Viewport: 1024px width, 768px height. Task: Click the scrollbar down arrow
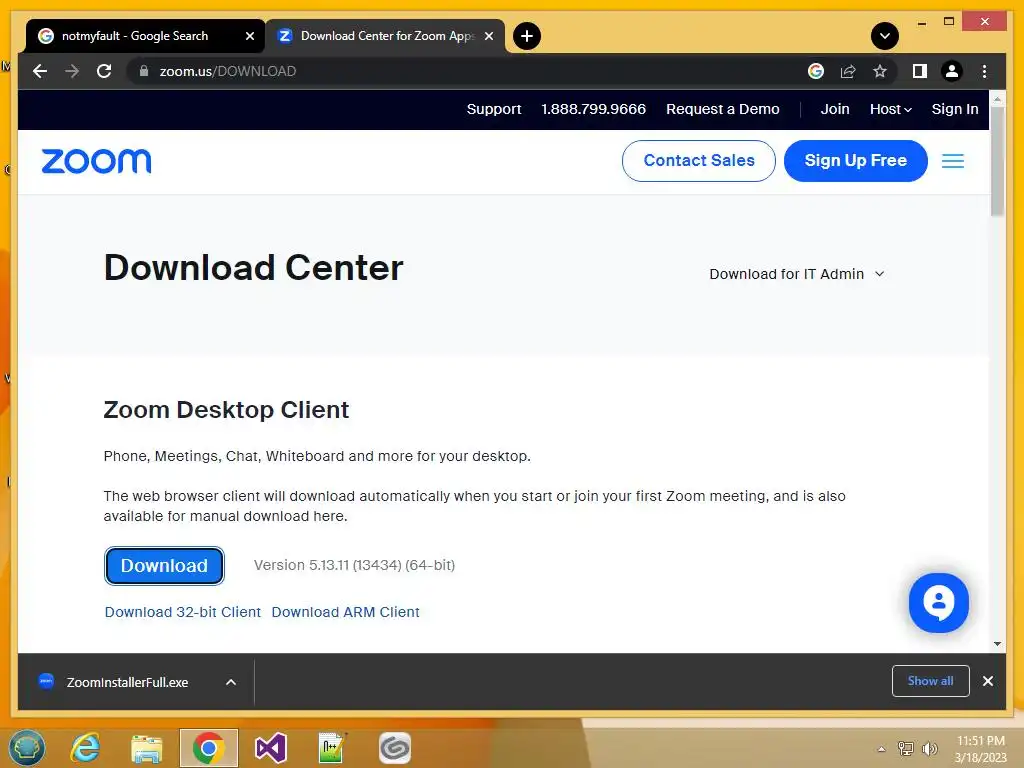pos(997,644)
